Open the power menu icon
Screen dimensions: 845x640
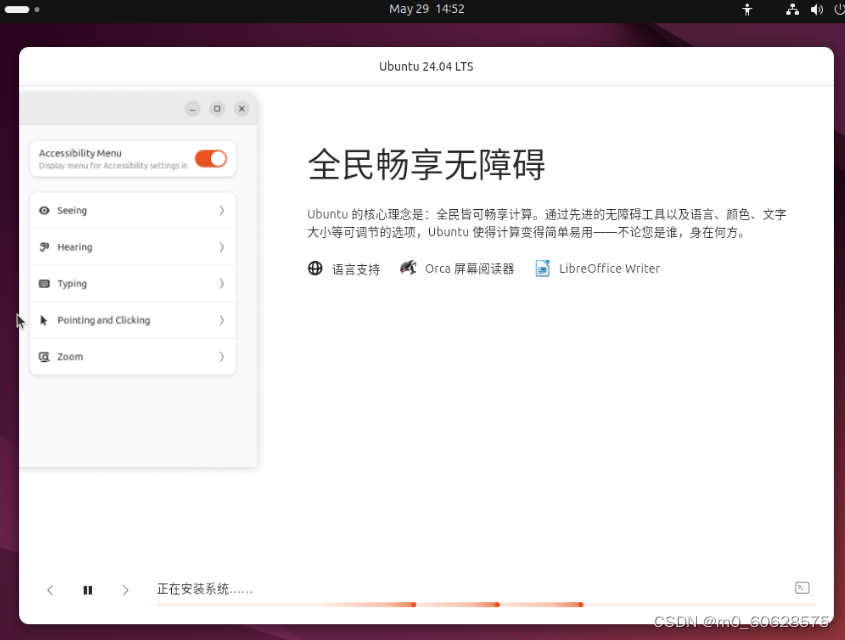tap(839, 9)
